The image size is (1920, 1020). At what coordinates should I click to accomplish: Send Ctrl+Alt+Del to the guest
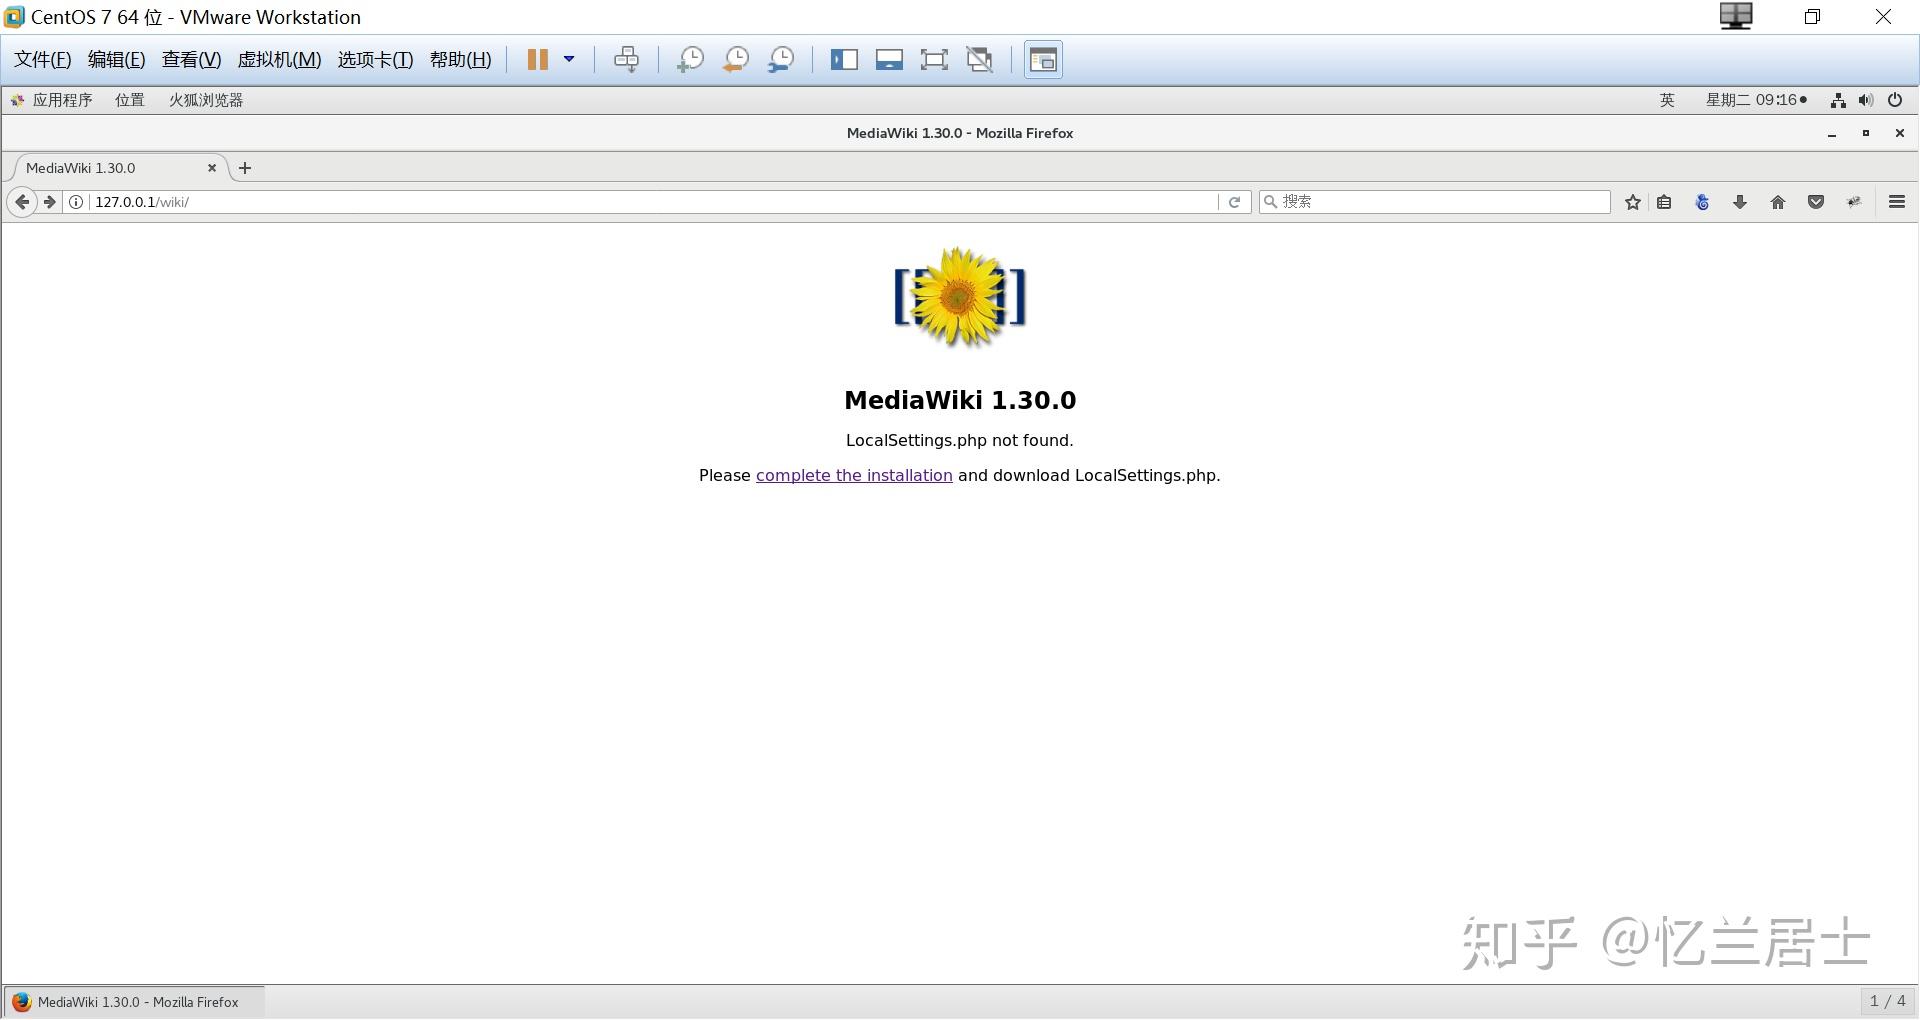click(627, 59)
